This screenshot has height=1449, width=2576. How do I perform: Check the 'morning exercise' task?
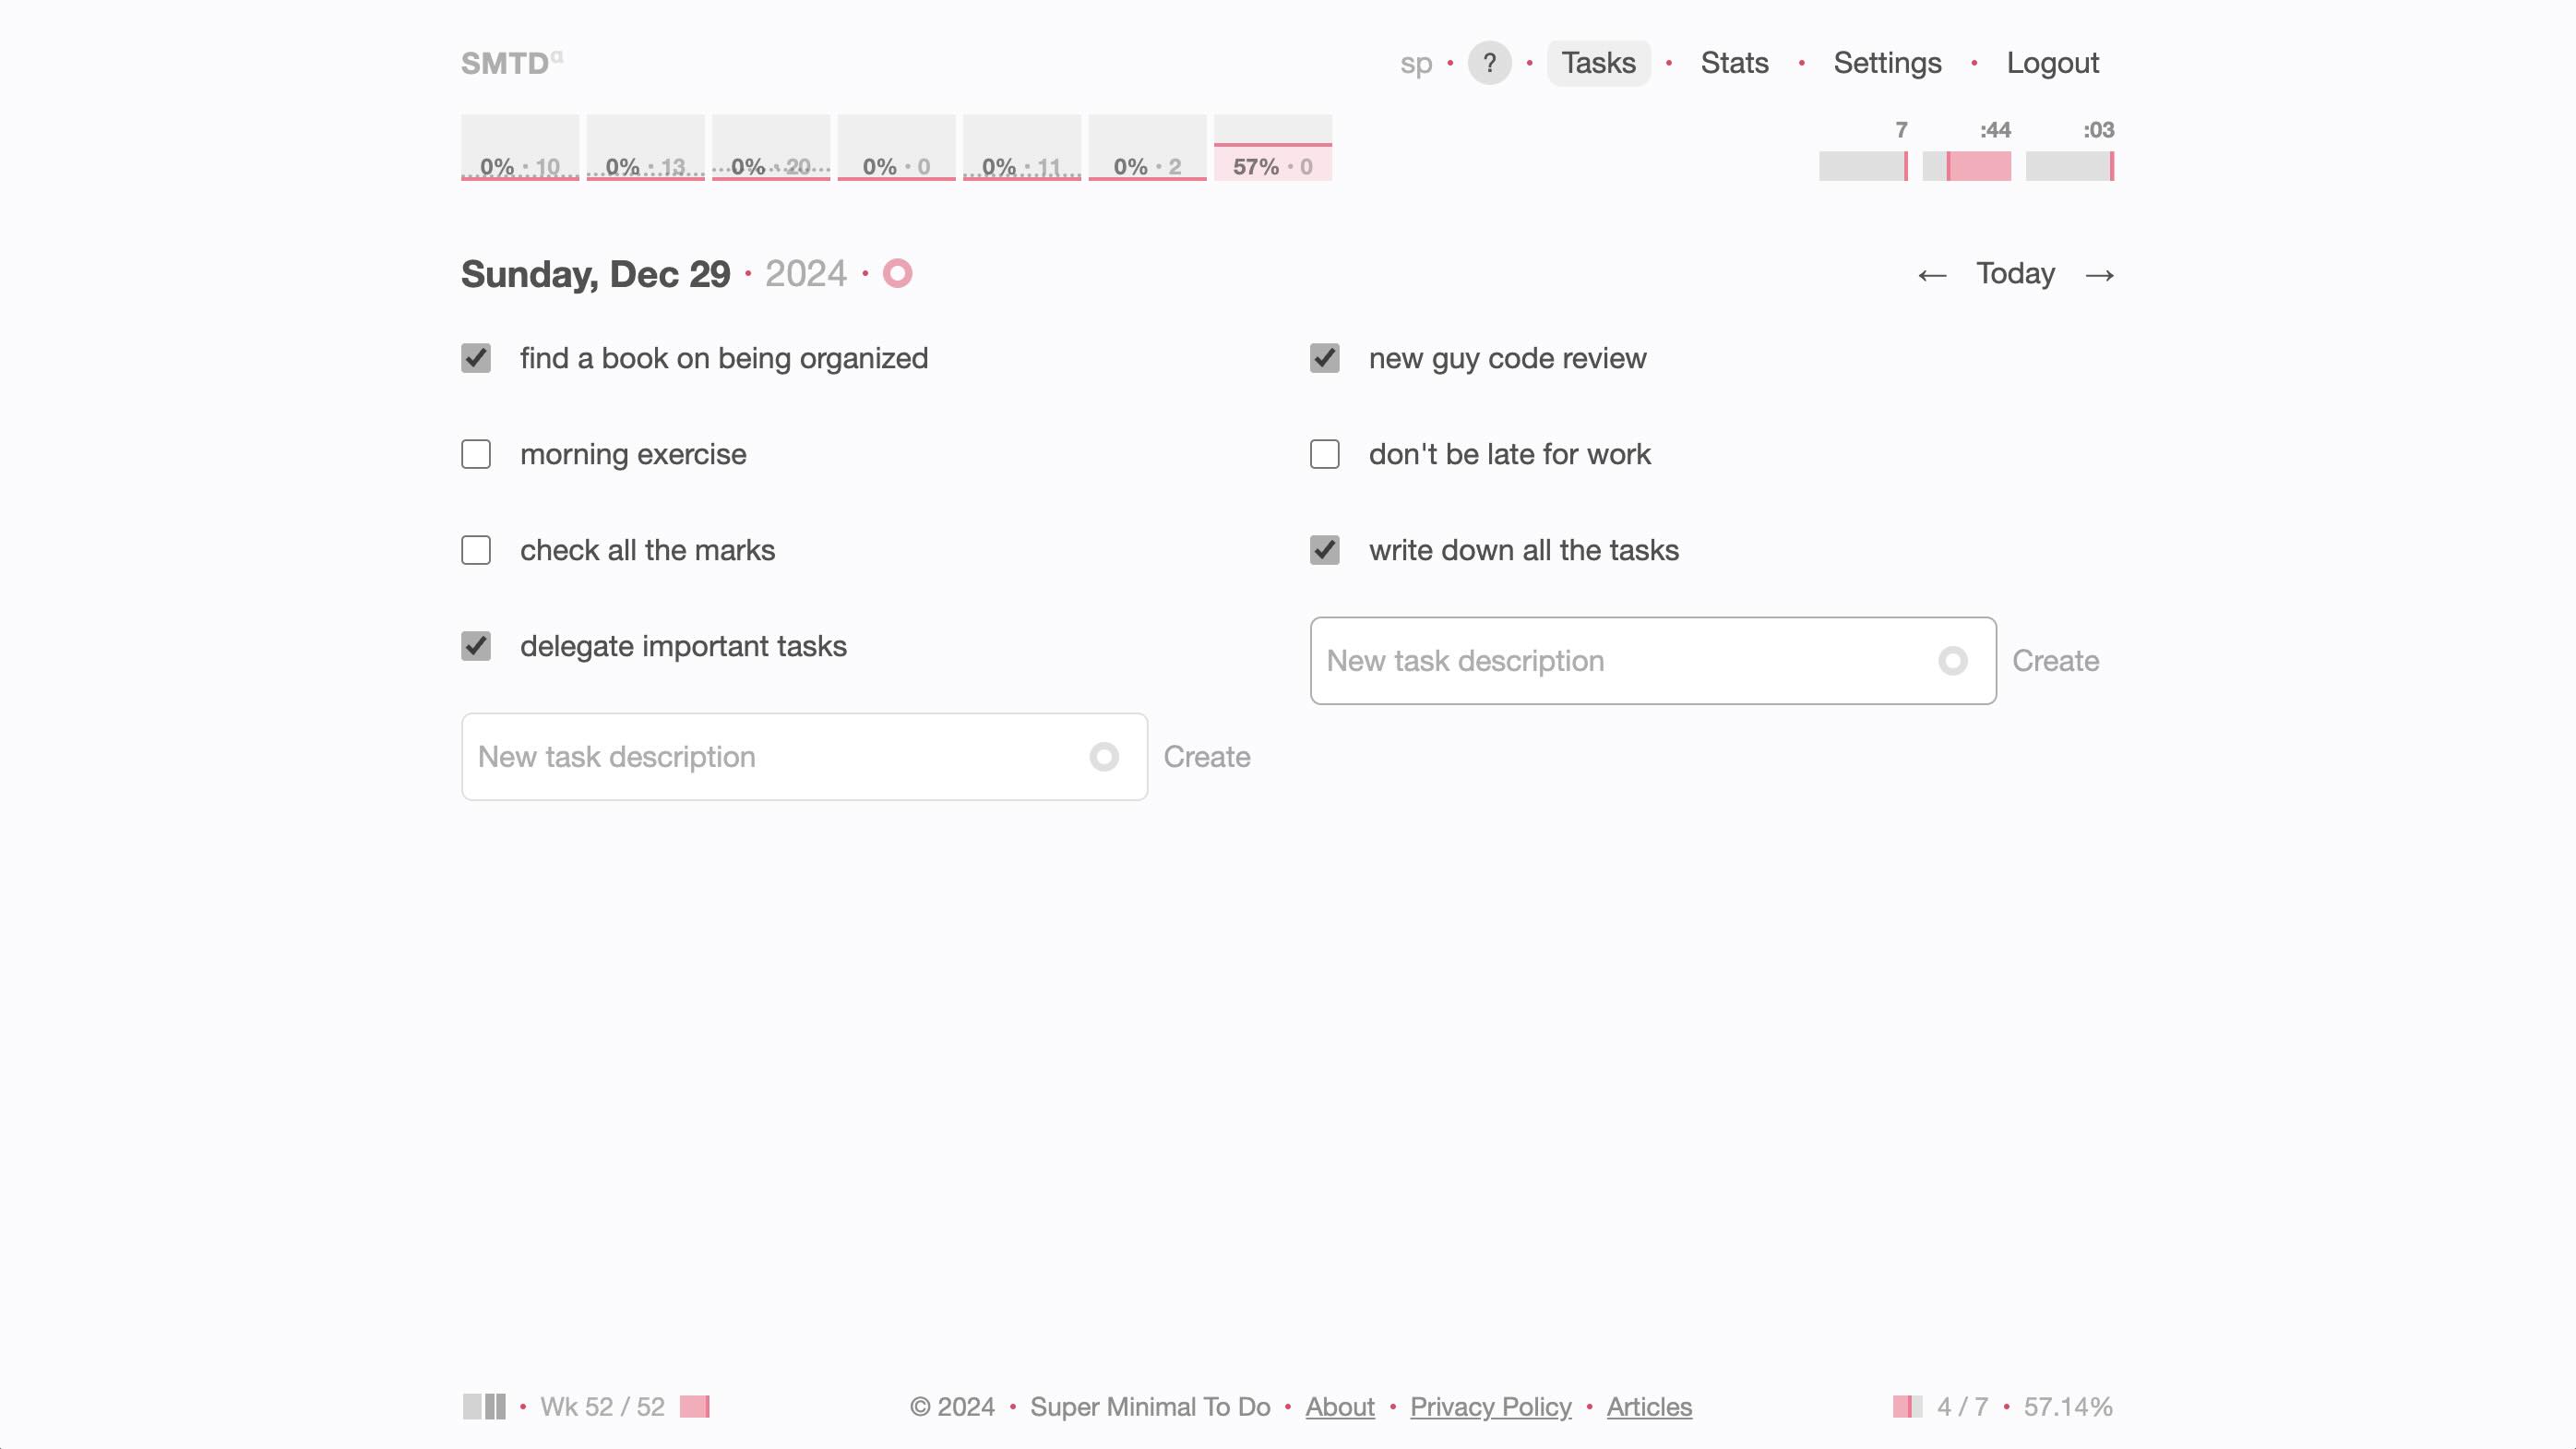pos(476,454)
